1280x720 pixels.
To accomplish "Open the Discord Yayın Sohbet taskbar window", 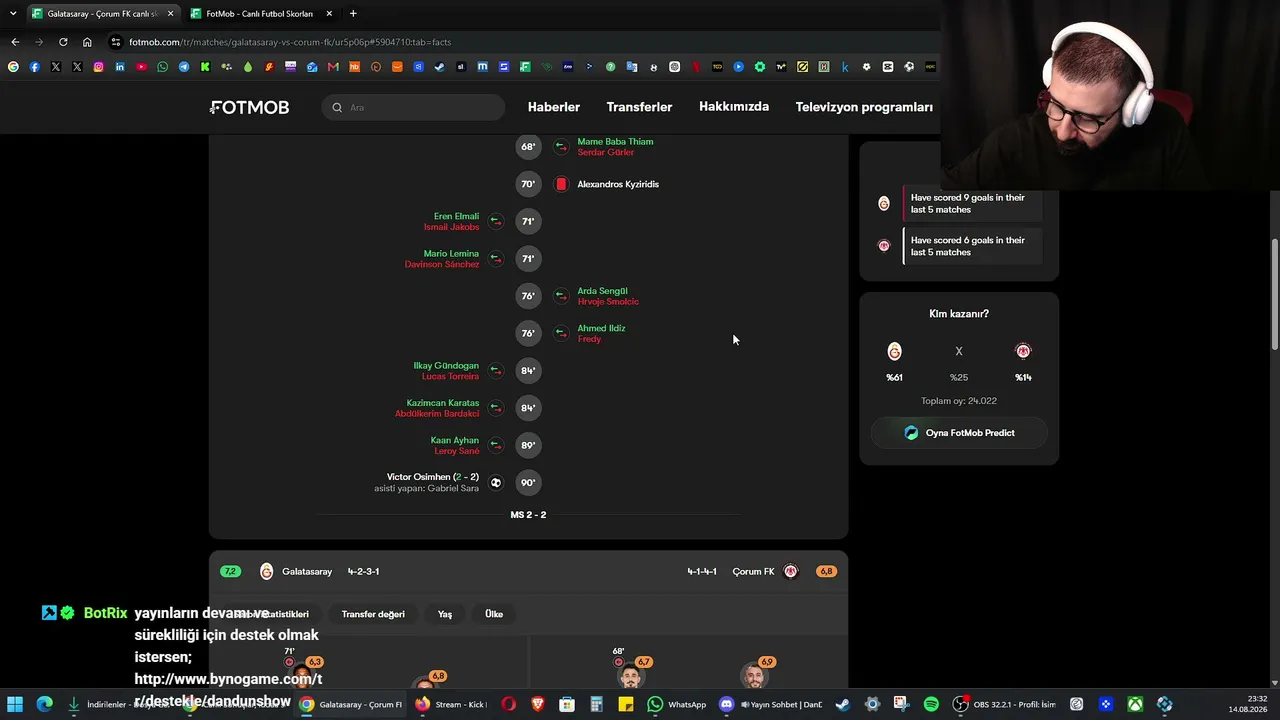I will (x=771, y=704).
